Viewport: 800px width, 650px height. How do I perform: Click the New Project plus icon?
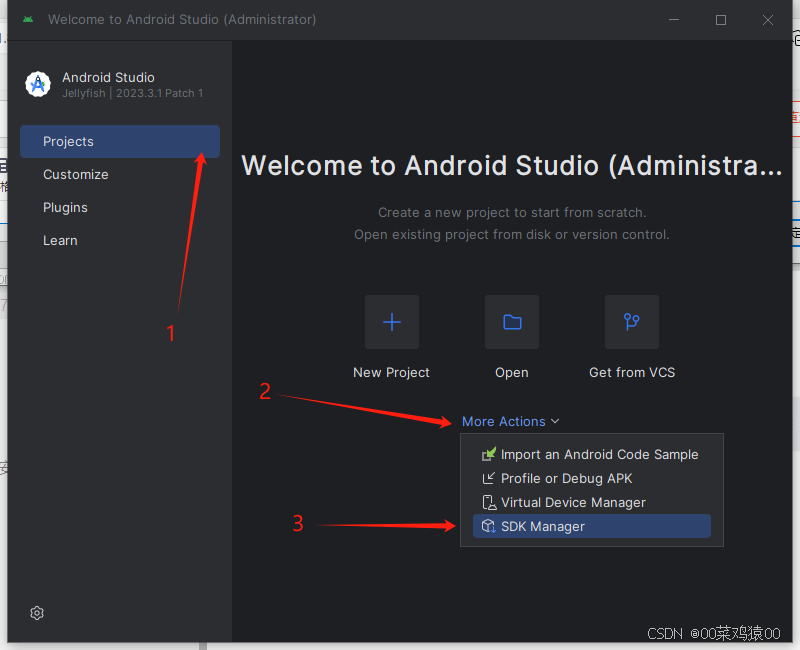(x=392, y=322)
